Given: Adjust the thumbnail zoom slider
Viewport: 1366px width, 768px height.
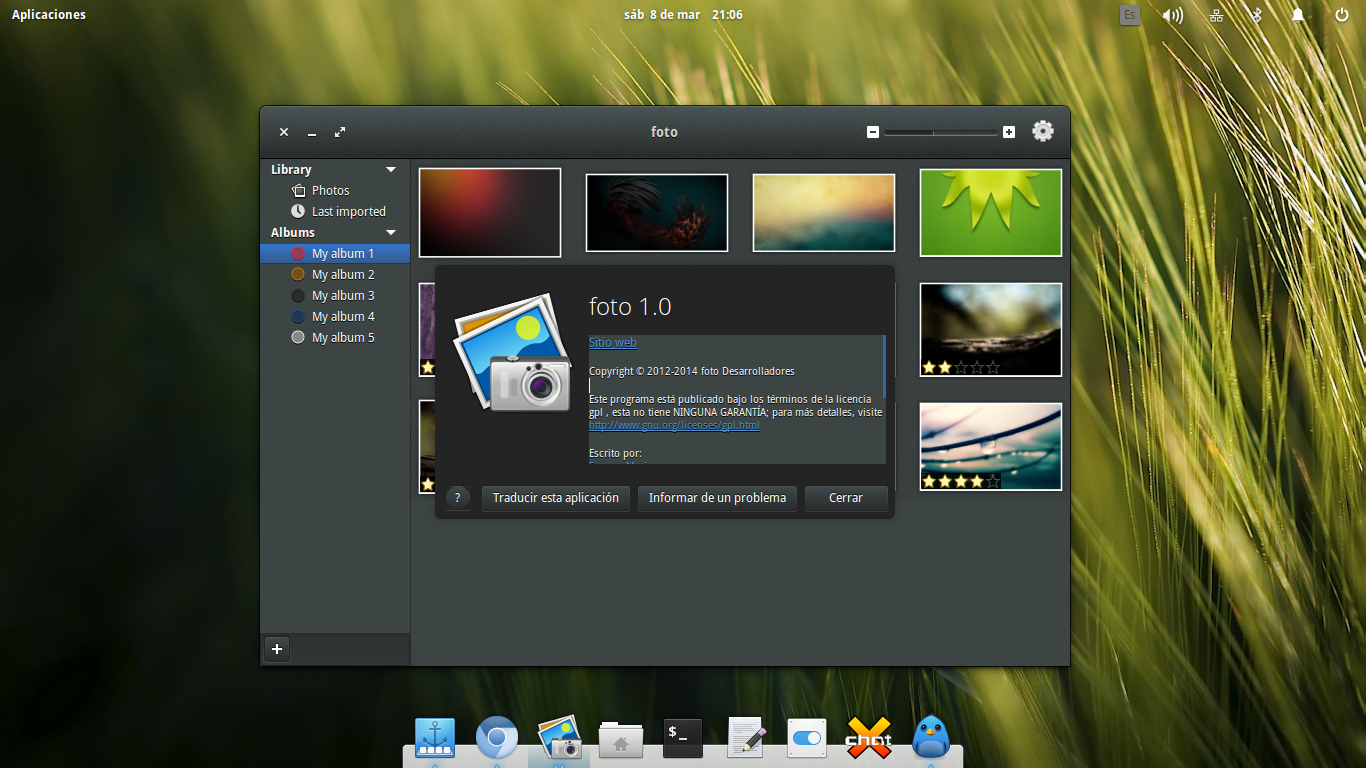Looking at the screenshot, I should point(941,132).
